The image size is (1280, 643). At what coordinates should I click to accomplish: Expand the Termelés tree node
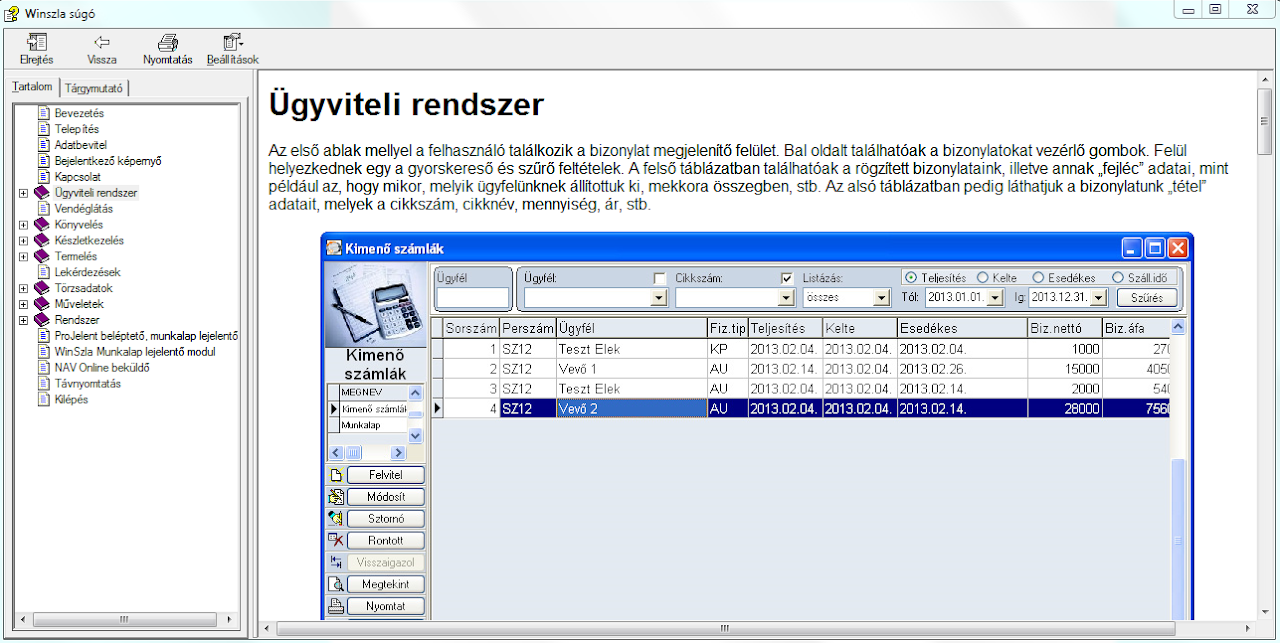(24, 257)
